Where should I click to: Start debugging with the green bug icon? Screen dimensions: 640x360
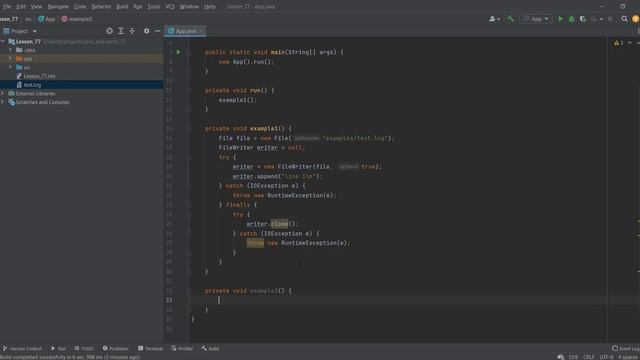point(571,19)
